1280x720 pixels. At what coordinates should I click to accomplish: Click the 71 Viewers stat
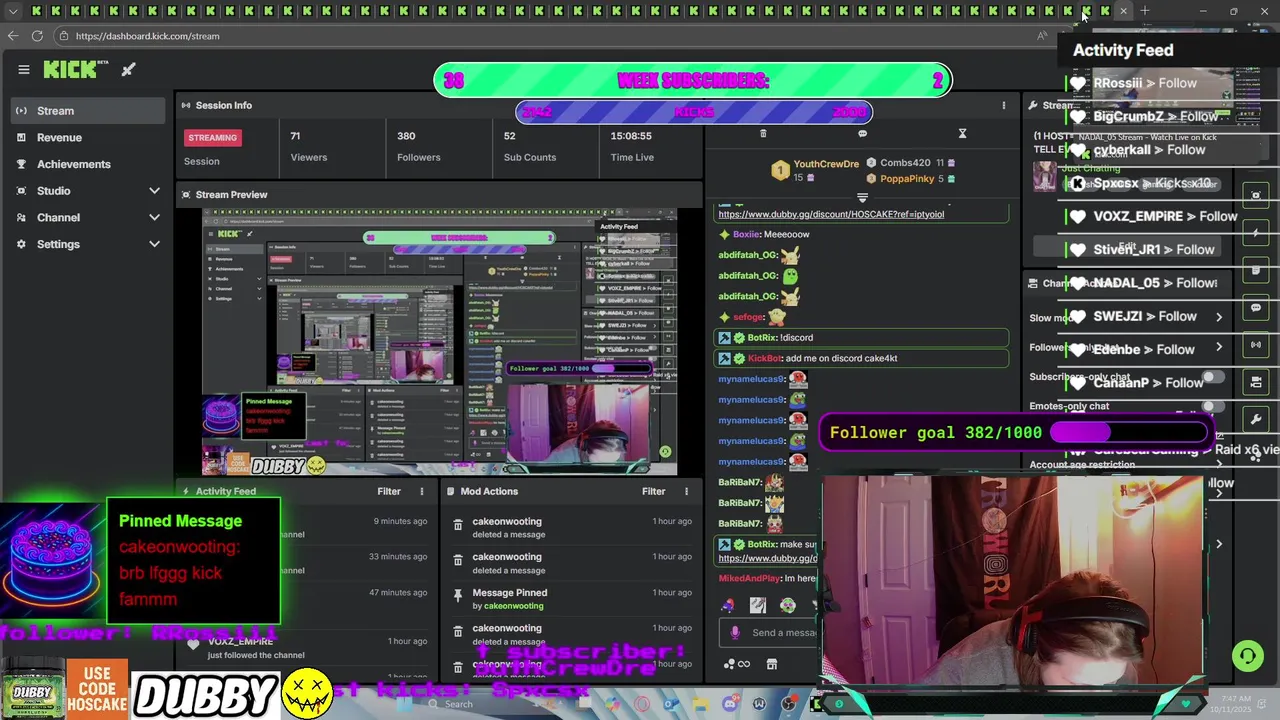tap(309, 146)
